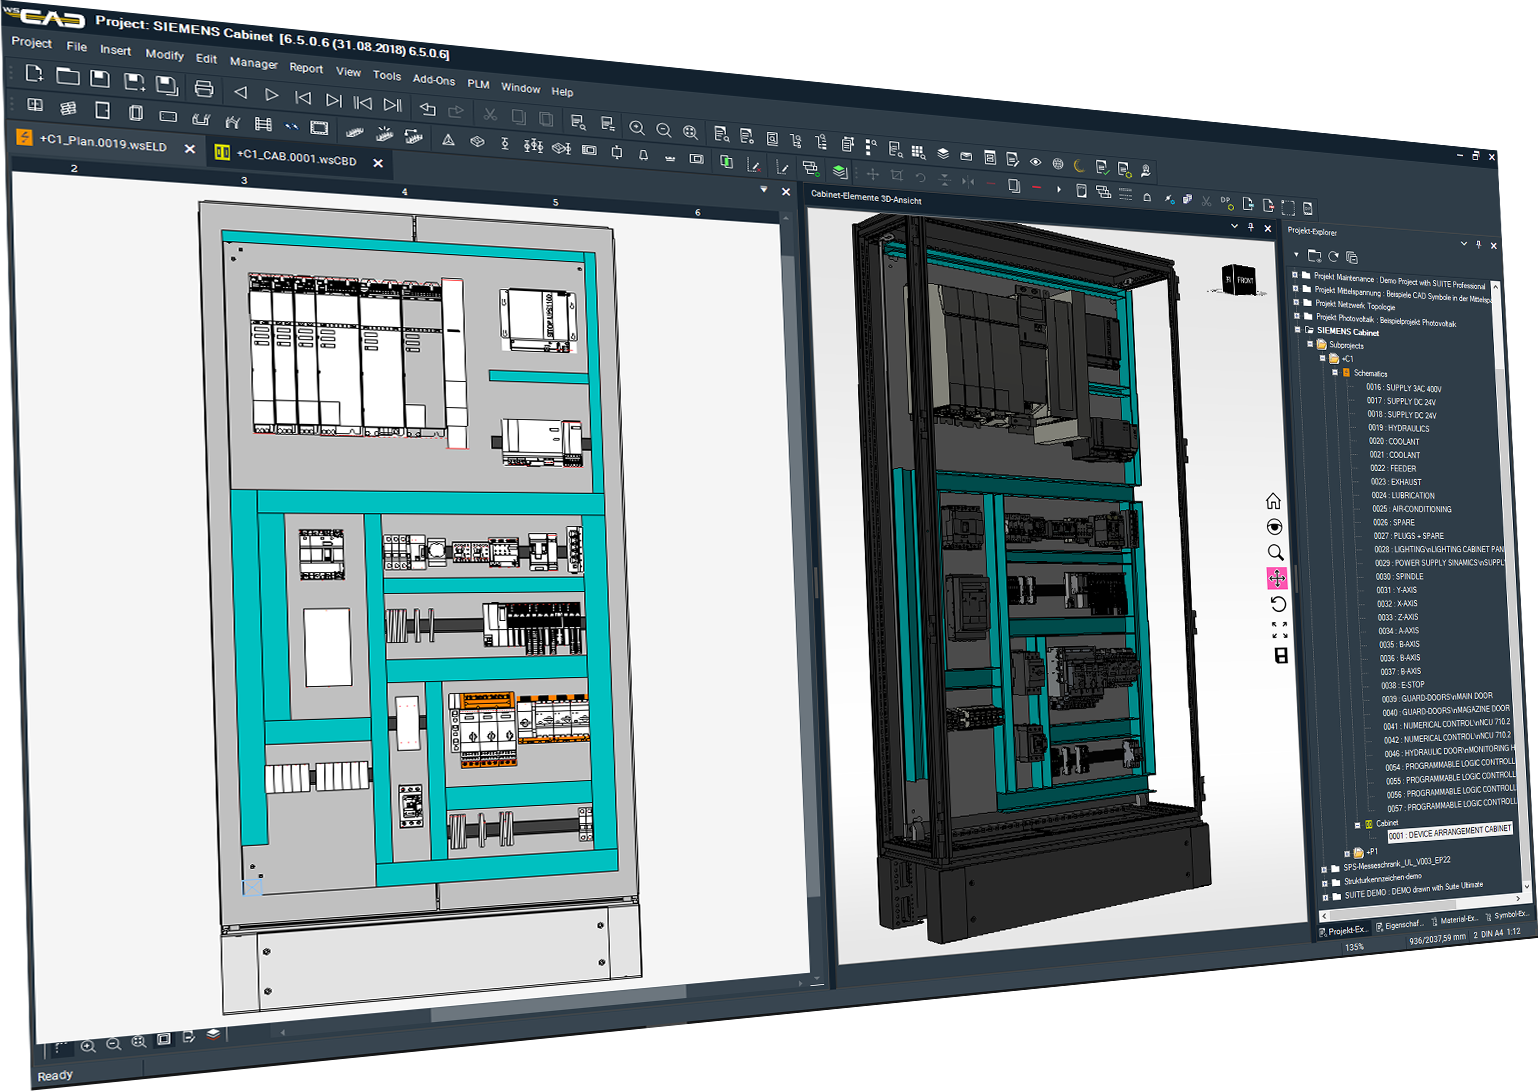1538x1091 pixels.
Task: Jump to last page icon
Action: point(334,100)
